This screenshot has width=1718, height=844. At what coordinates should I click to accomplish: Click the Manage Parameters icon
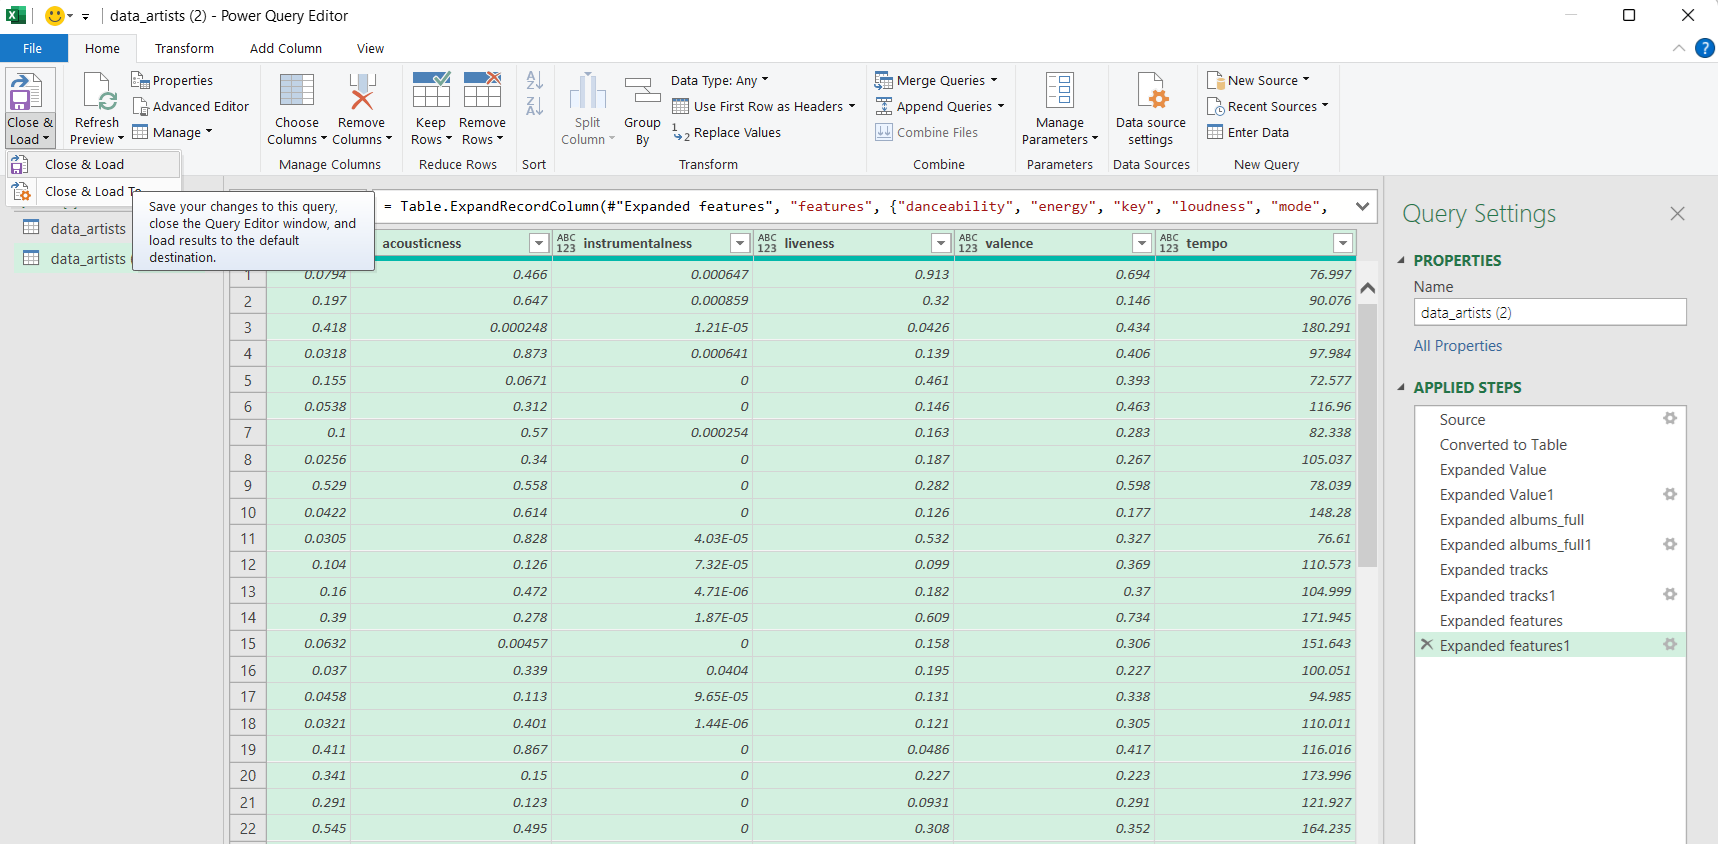[x=1059, y=92]
